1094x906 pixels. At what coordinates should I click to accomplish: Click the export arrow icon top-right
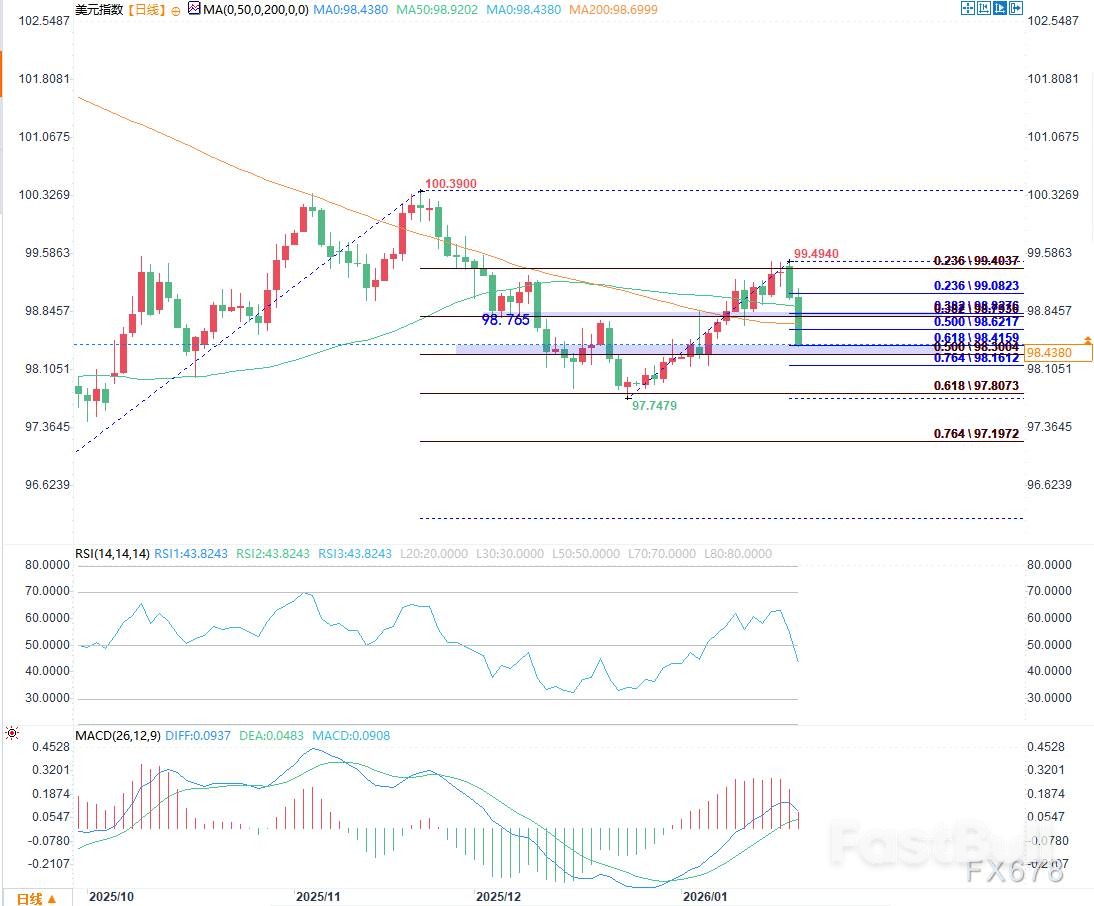pos(1017,8)
